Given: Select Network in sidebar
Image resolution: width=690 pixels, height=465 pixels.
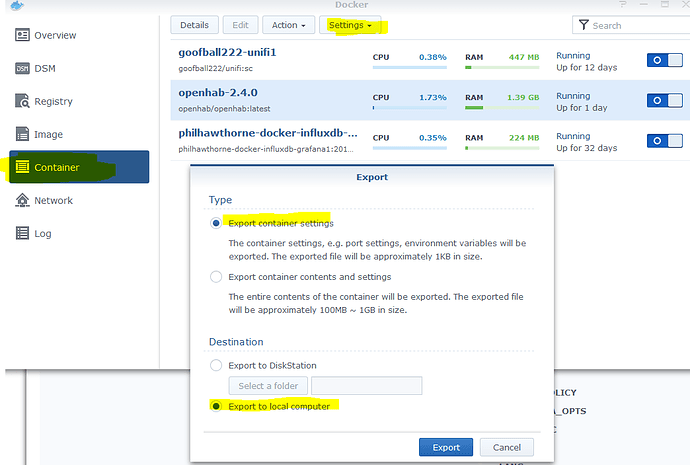Looking at the screenshot, I should (53, 200).
